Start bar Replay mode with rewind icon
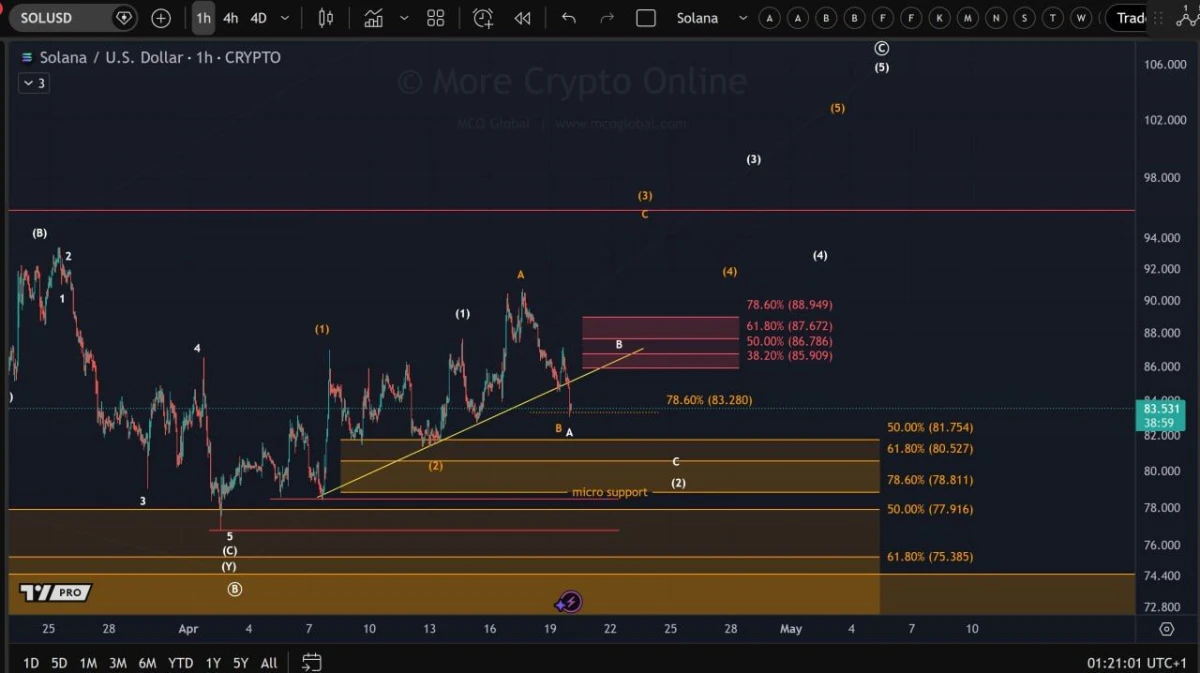Screen dimensions: 1200x673 [x=522, y=18]
